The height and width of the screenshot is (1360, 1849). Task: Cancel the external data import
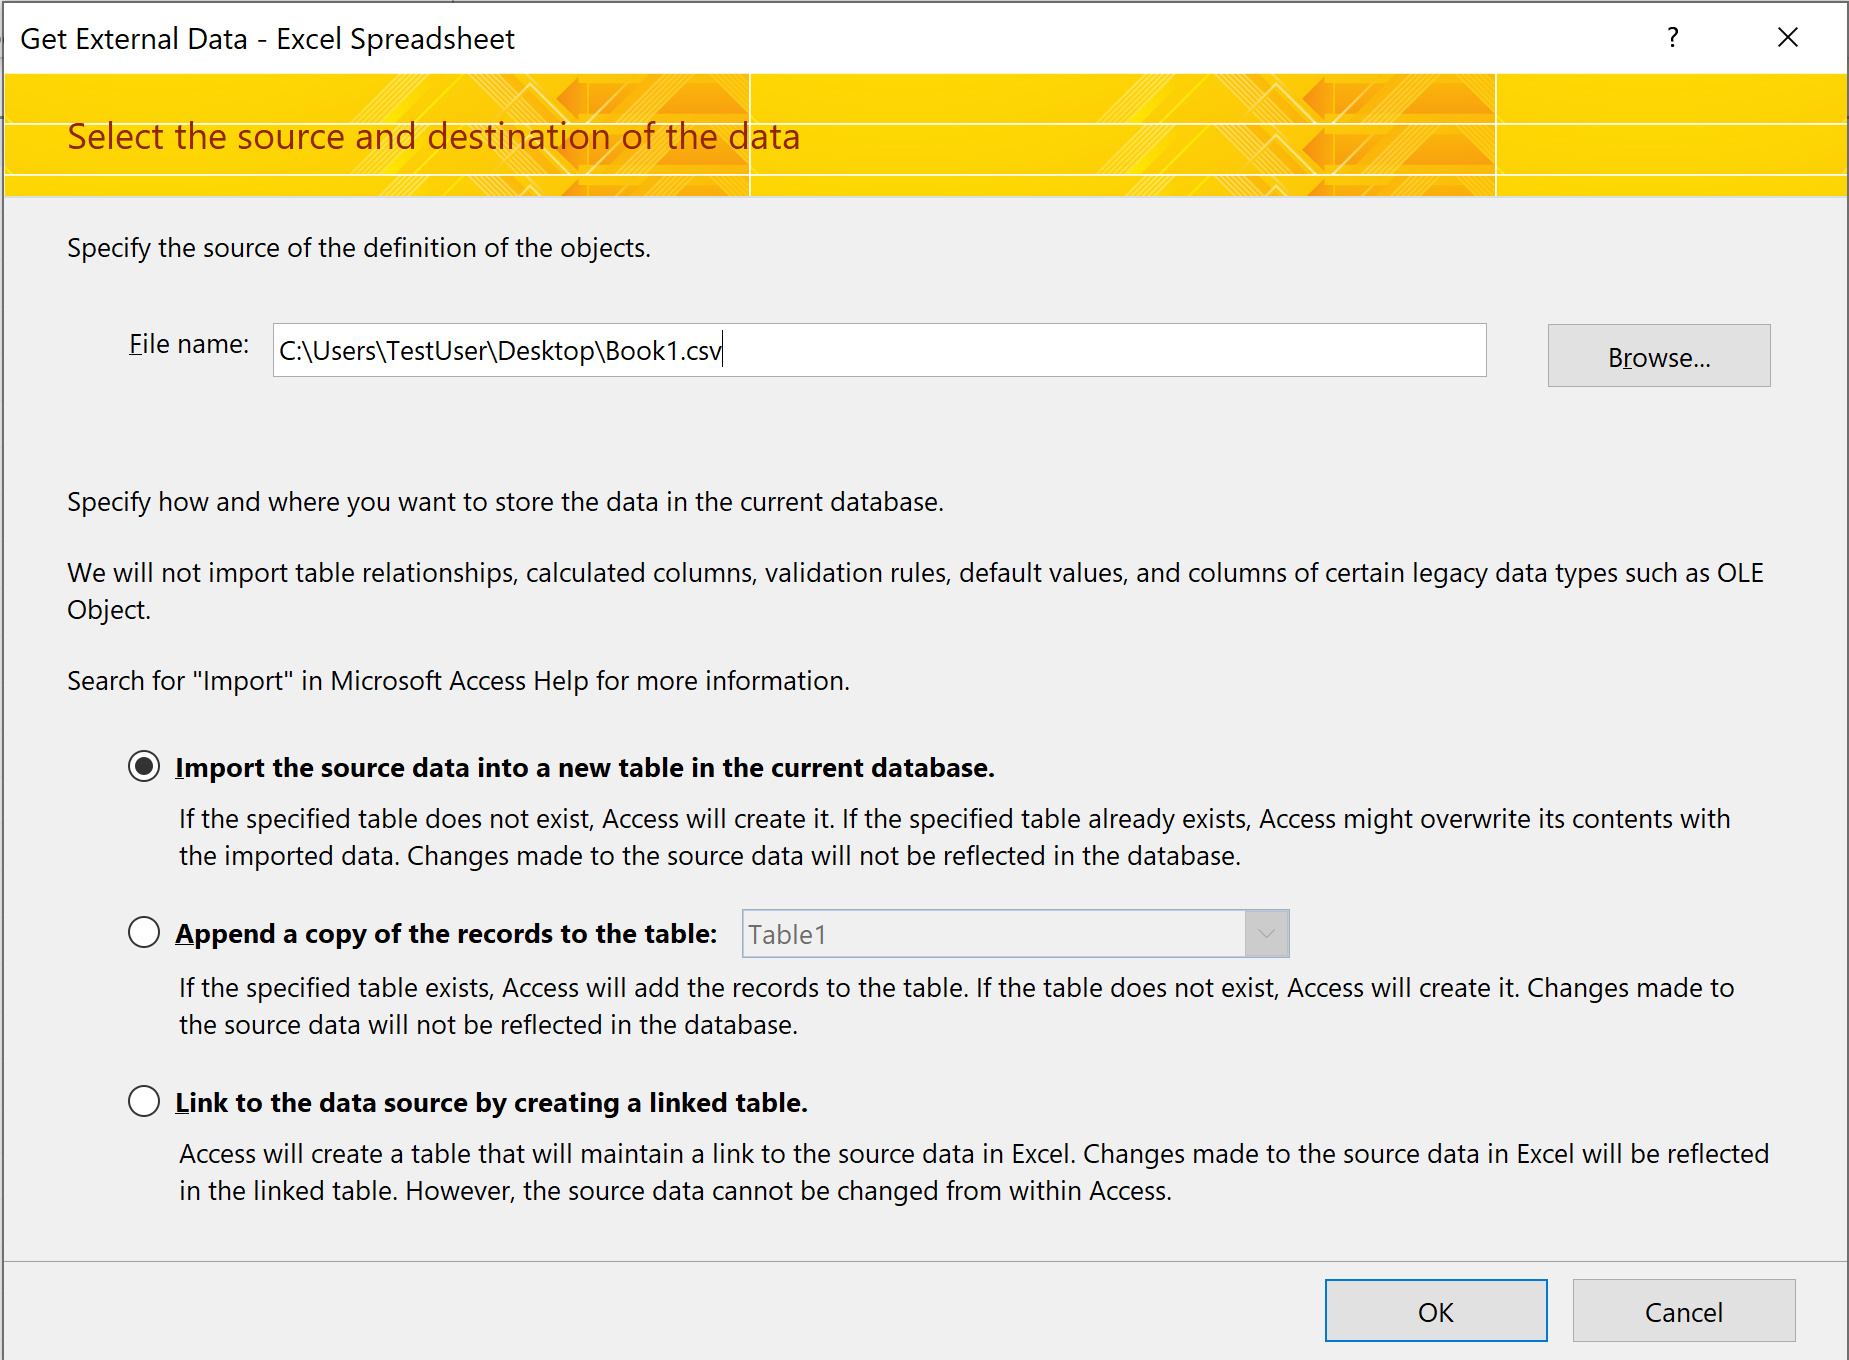[1682, 1311]
